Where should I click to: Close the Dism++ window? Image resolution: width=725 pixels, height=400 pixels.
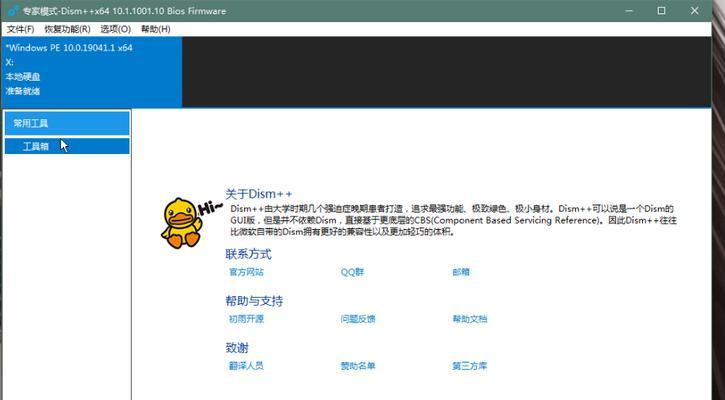click(x=694, y=11)
